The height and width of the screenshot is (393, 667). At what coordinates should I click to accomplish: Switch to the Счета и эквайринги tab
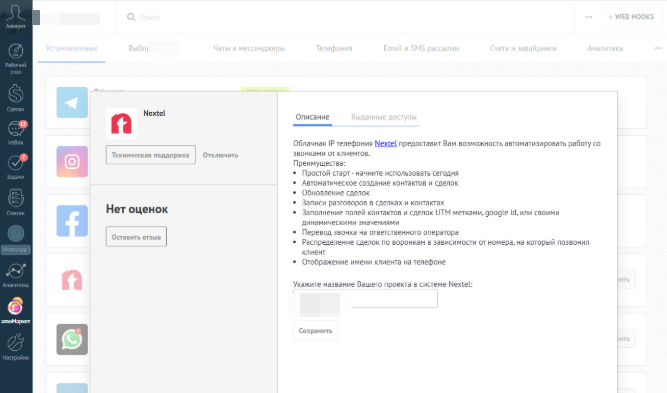click(523, 48)
